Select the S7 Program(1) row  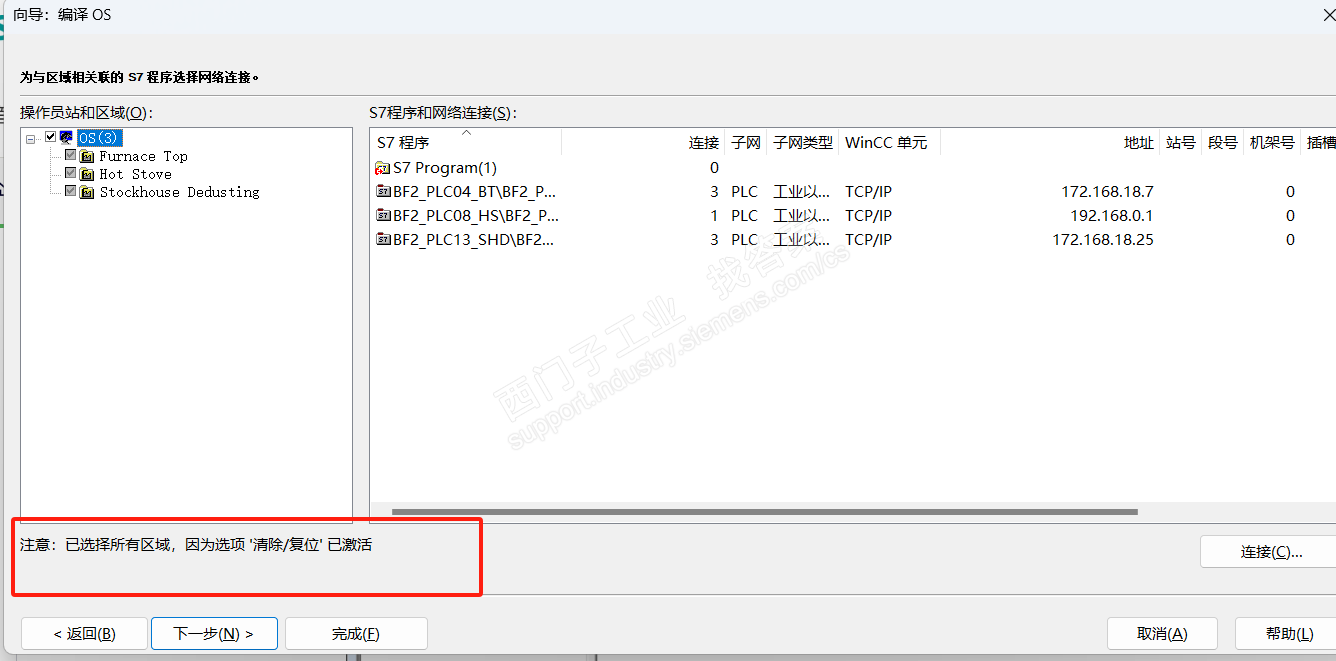[853, 168]
